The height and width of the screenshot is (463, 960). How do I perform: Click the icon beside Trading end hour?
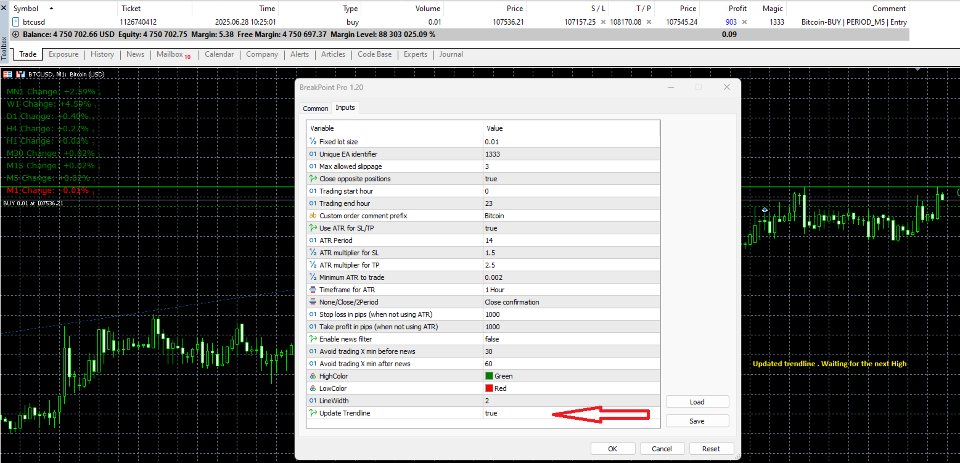(x=313, y=203)
